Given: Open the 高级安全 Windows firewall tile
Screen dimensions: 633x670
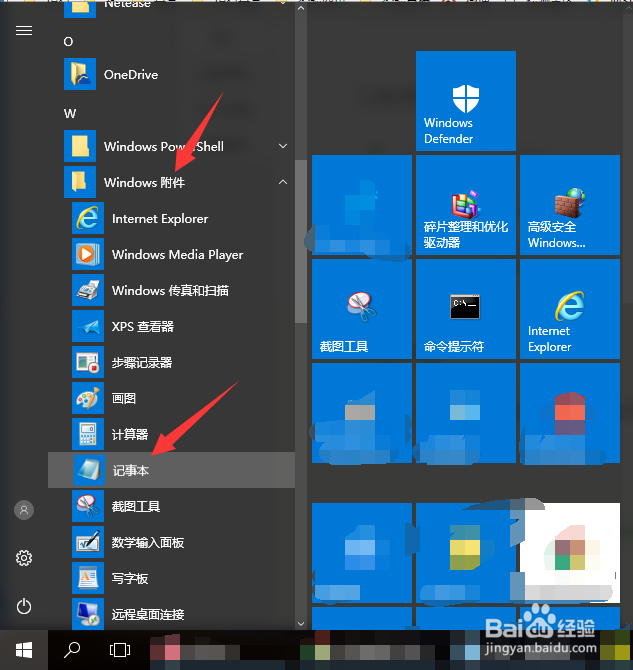Looking at the screenshot, I should pos(570,205).
